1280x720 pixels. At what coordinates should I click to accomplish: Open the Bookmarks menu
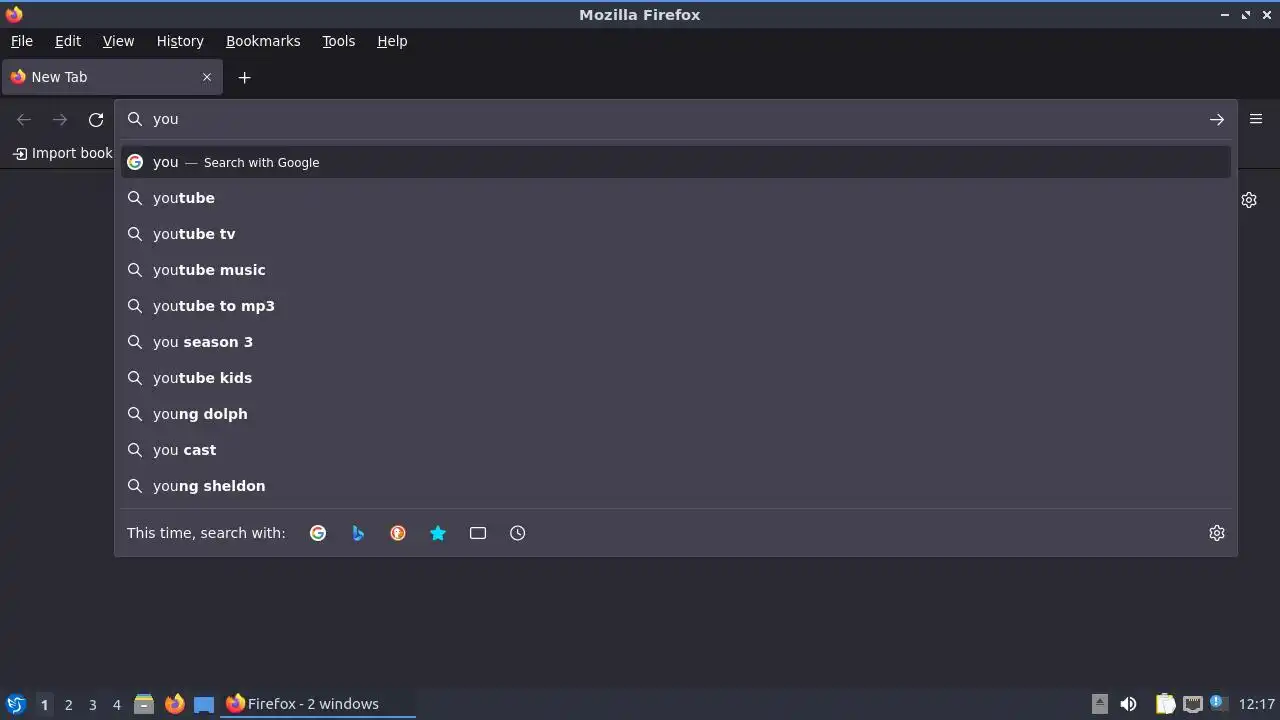[263, 41]
